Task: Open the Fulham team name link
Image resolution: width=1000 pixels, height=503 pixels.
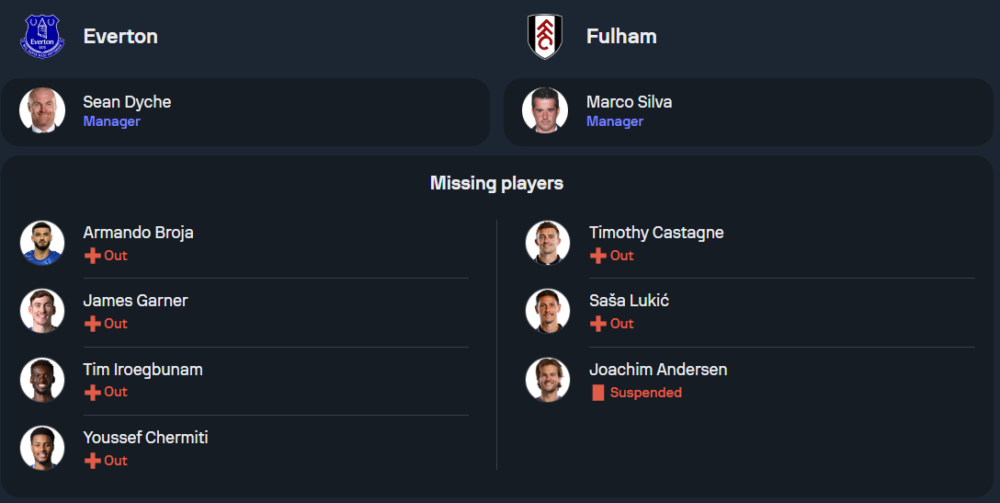Action: [x=621, y=37]
